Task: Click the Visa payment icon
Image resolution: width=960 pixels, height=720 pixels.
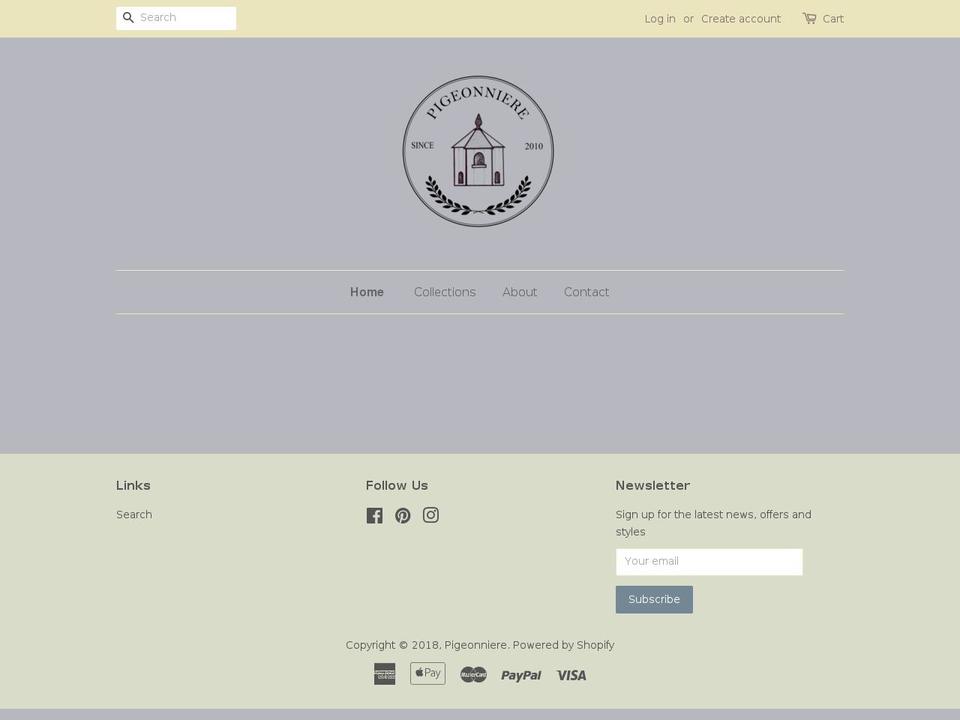Action: (571, 675)
